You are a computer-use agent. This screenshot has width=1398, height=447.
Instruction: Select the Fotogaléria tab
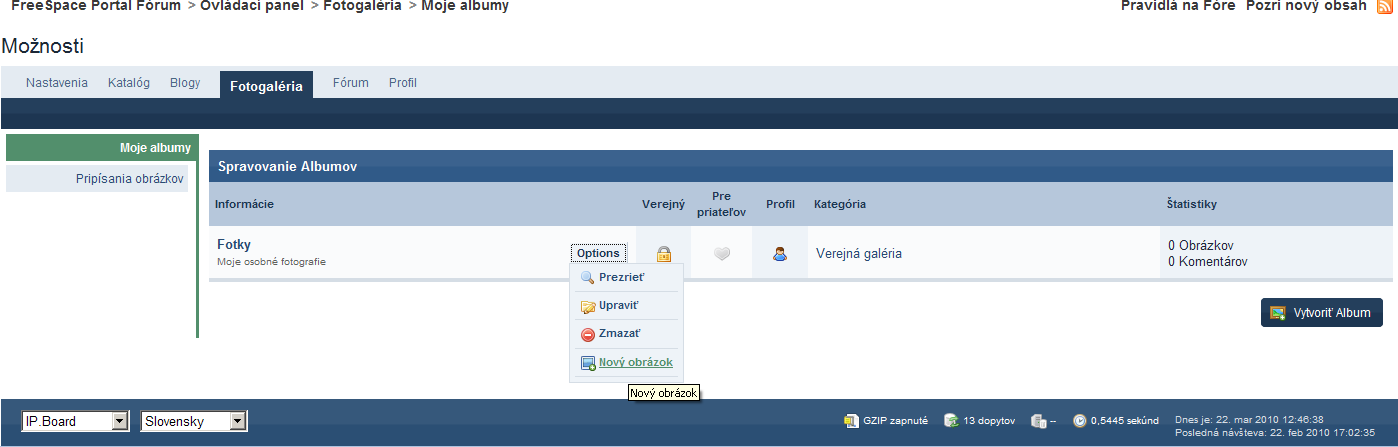[266, 86]
